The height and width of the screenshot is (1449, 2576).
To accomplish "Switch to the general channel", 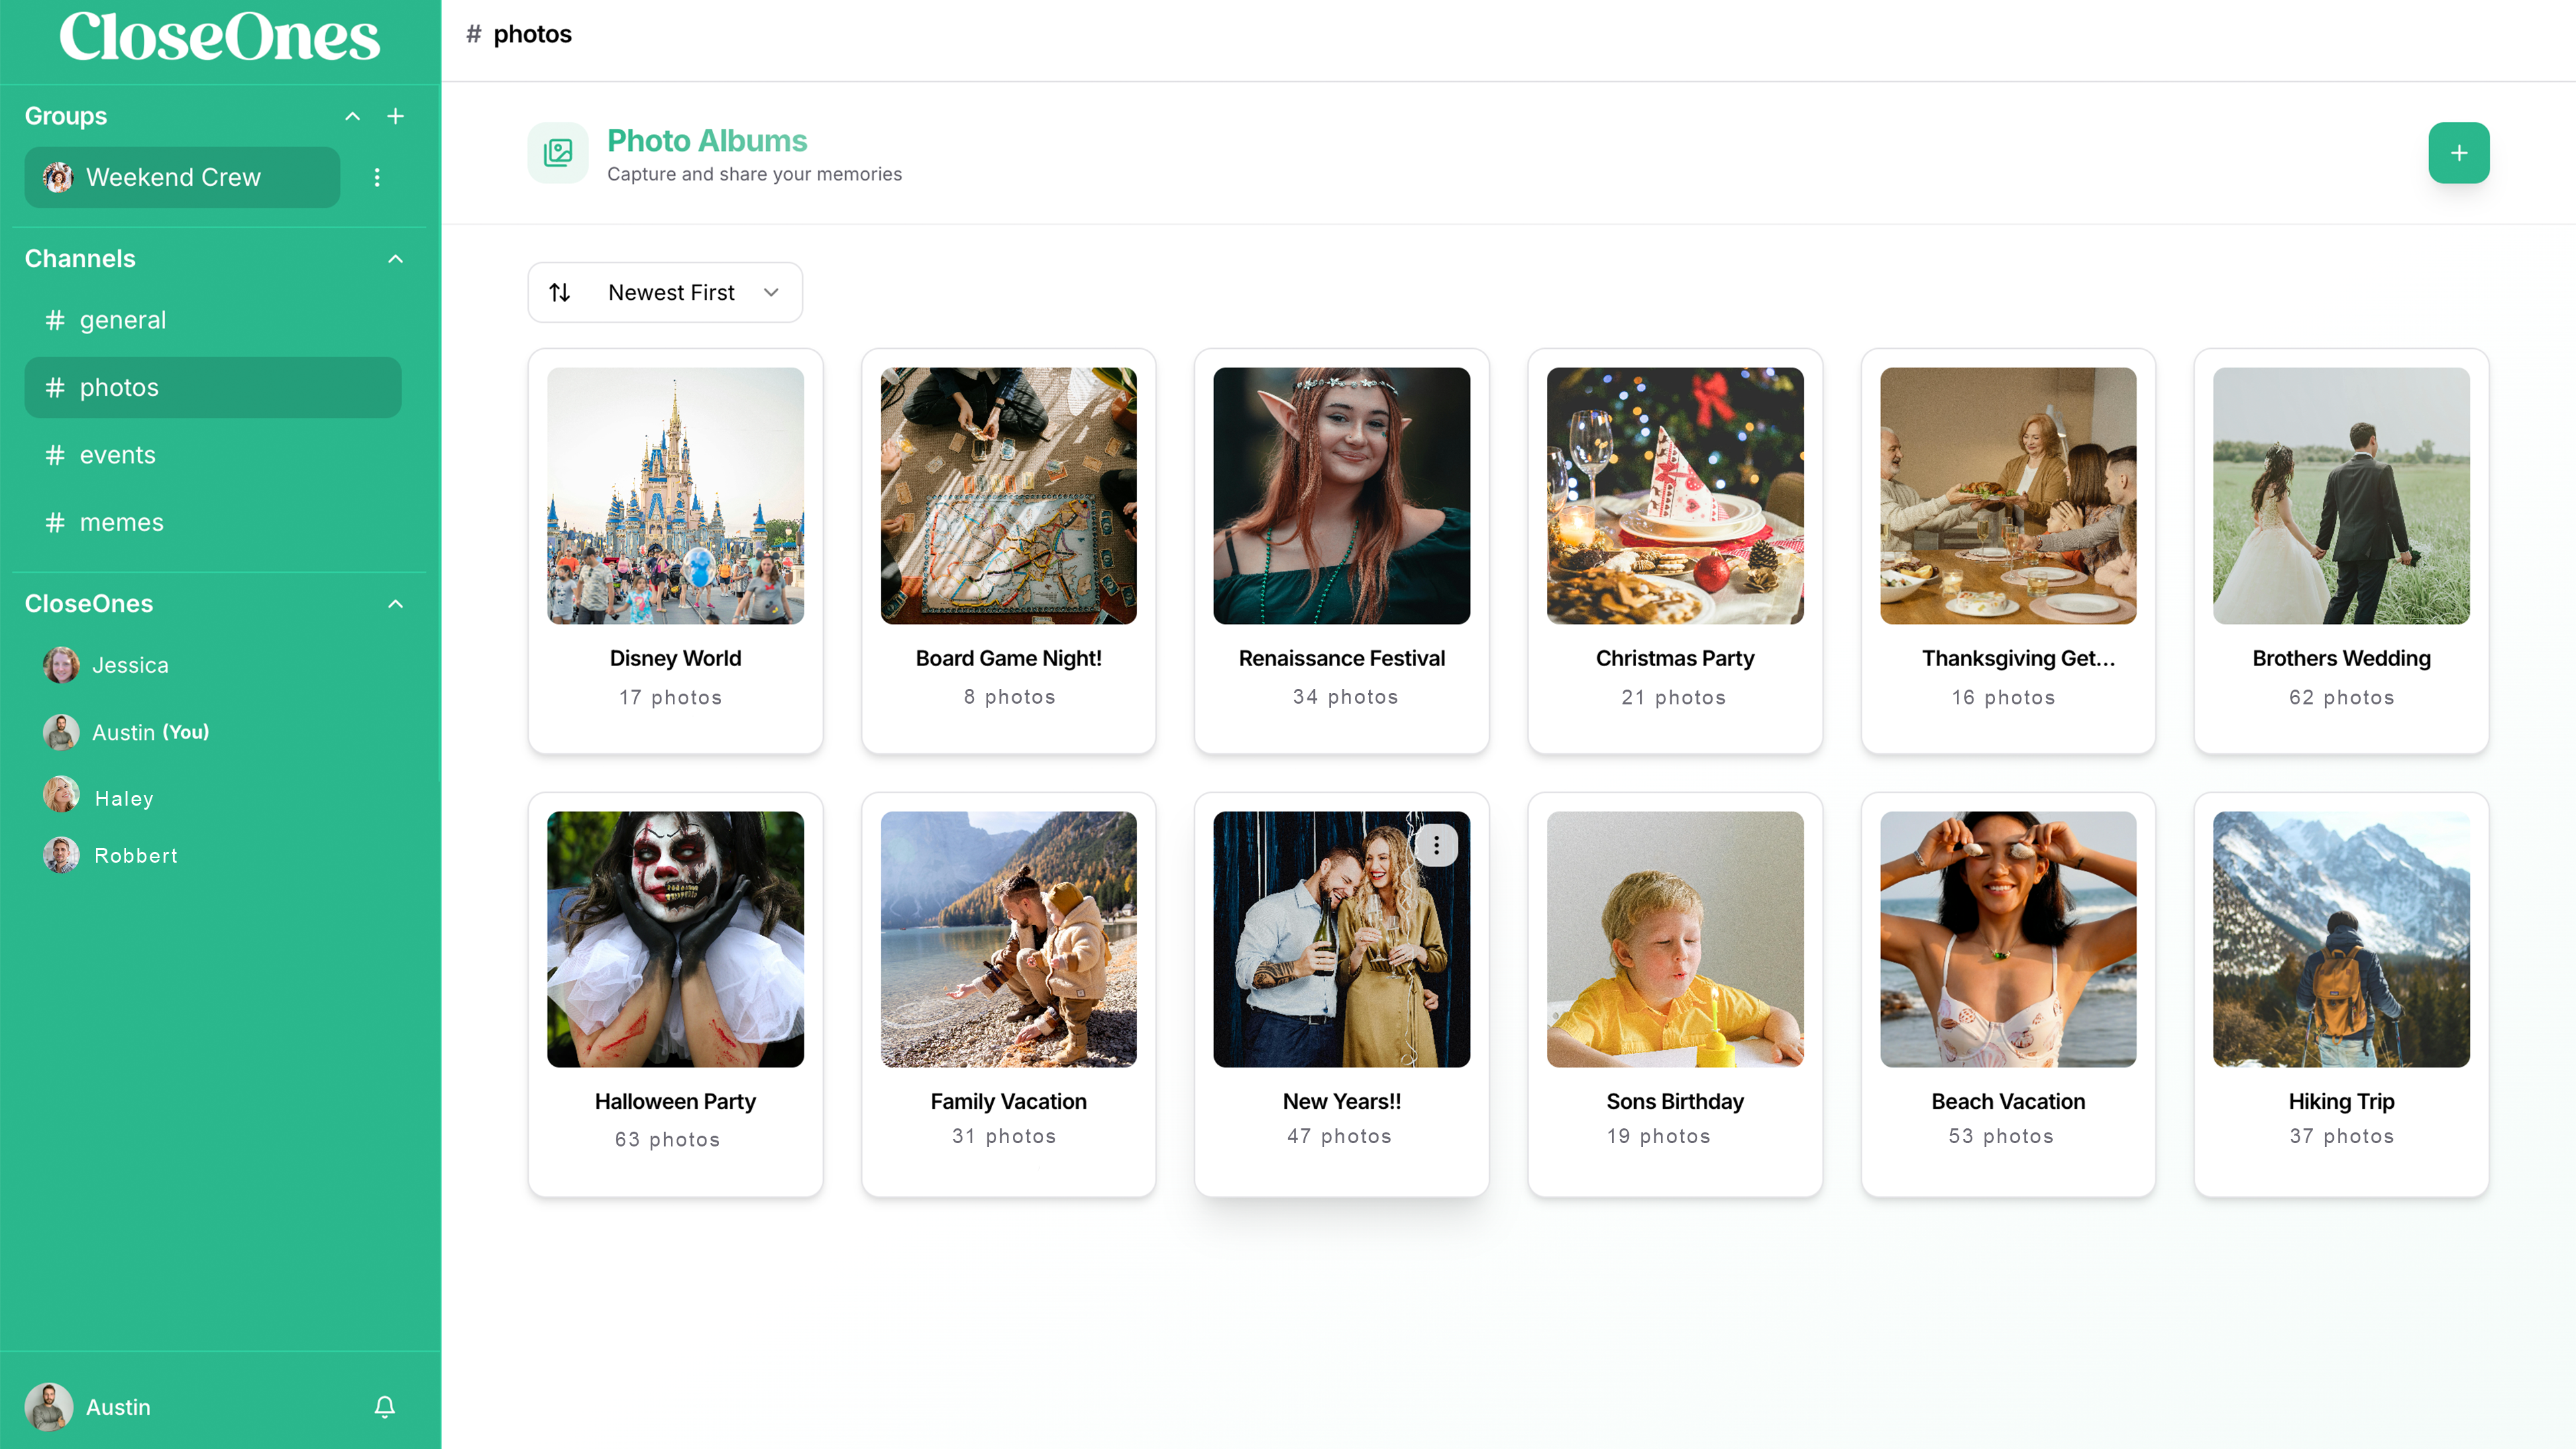I will pyautogui.click(x=122, y=320).
